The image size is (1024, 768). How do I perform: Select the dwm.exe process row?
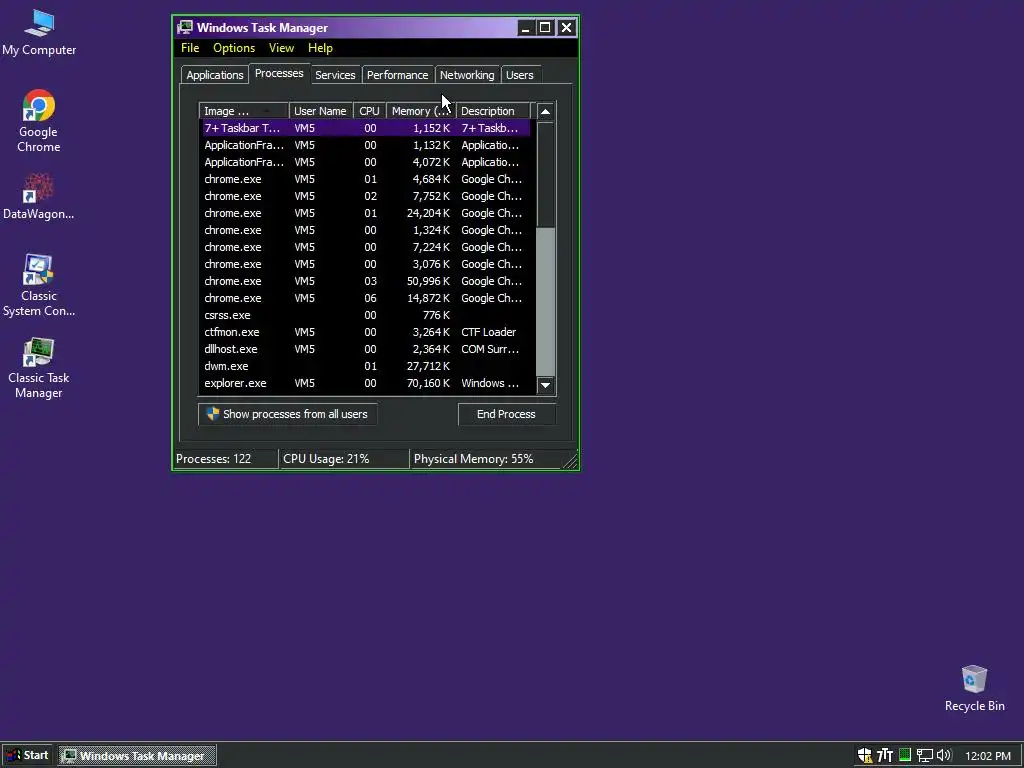pos(366,366)
